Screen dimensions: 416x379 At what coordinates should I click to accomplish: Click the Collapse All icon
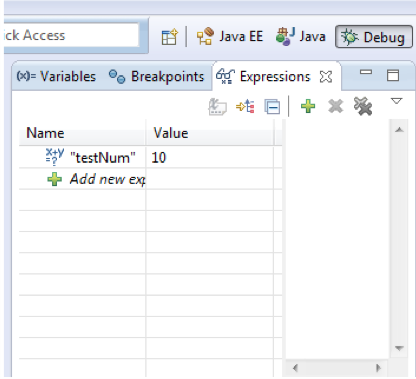click(272, 107)
